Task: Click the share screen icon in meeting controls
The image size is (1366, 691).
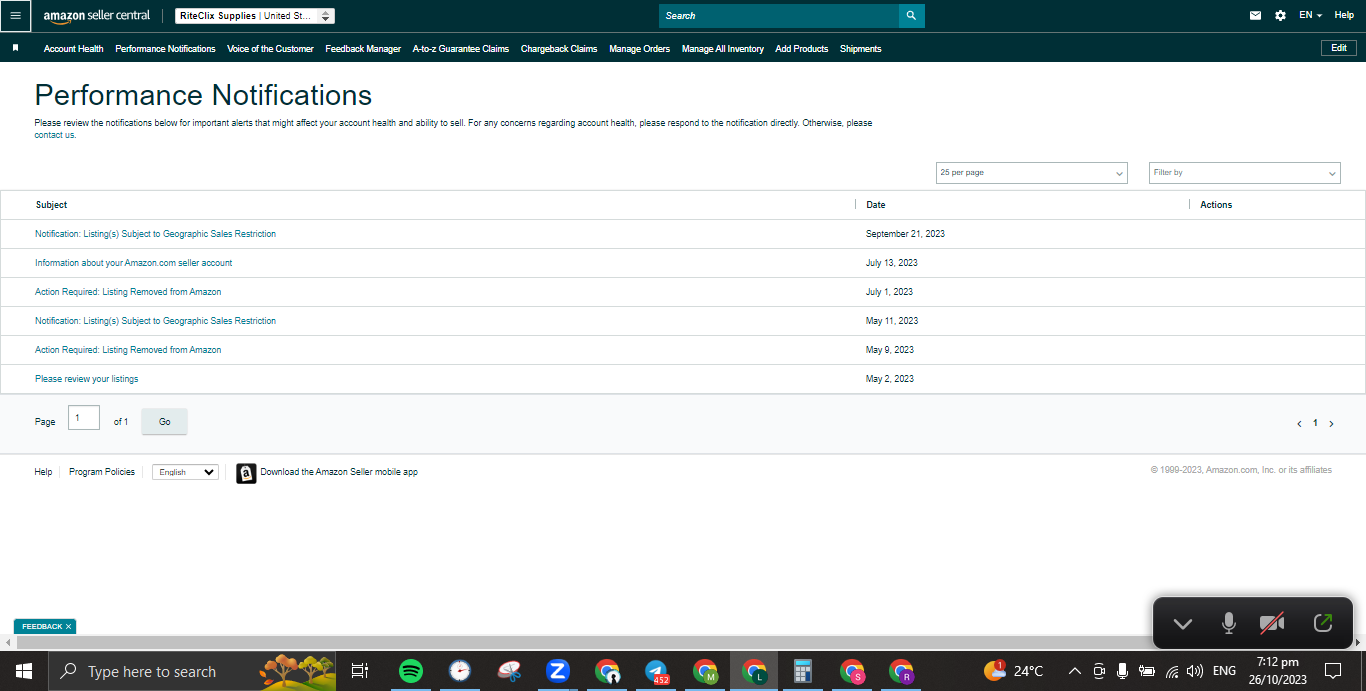Action: [x=1322, y=623]
